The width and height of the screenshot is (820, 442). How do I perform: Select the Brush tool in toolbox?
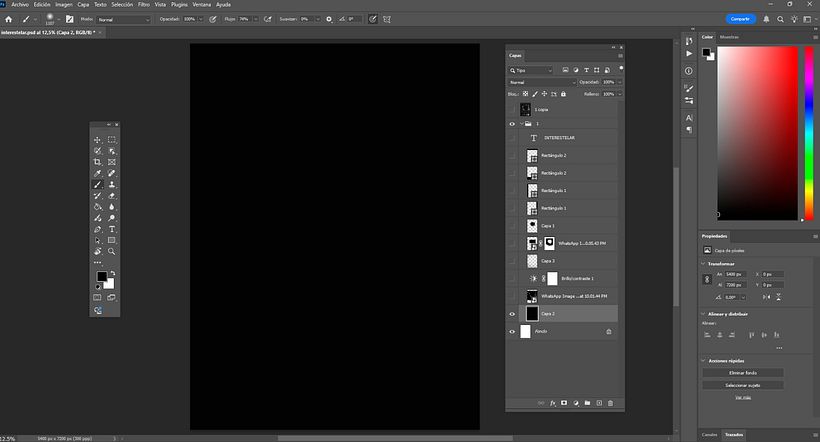(97, 185)
